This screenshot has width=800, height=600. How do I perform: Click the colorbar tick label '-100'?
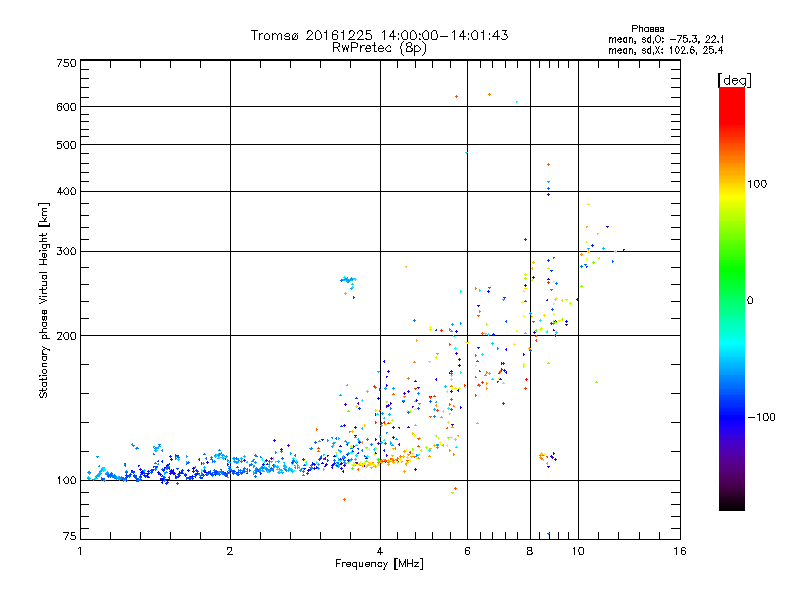tap(761, 417)
